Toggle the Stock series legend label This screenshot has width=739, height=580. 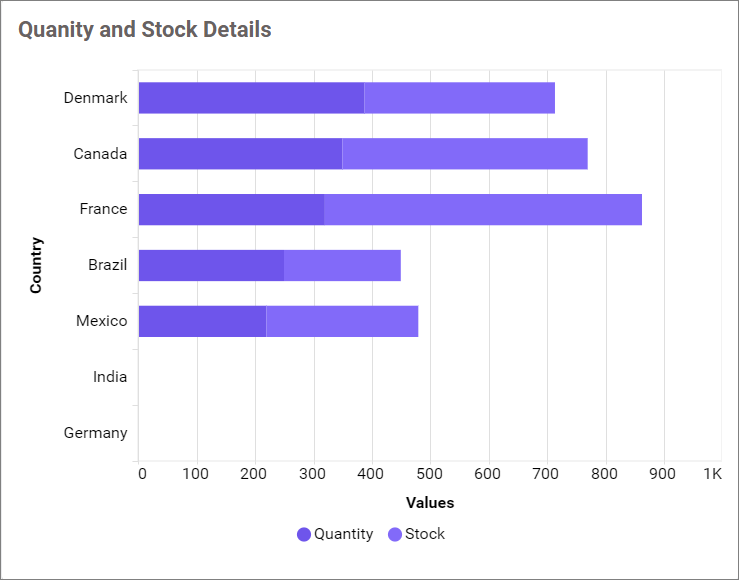(425, 534)
